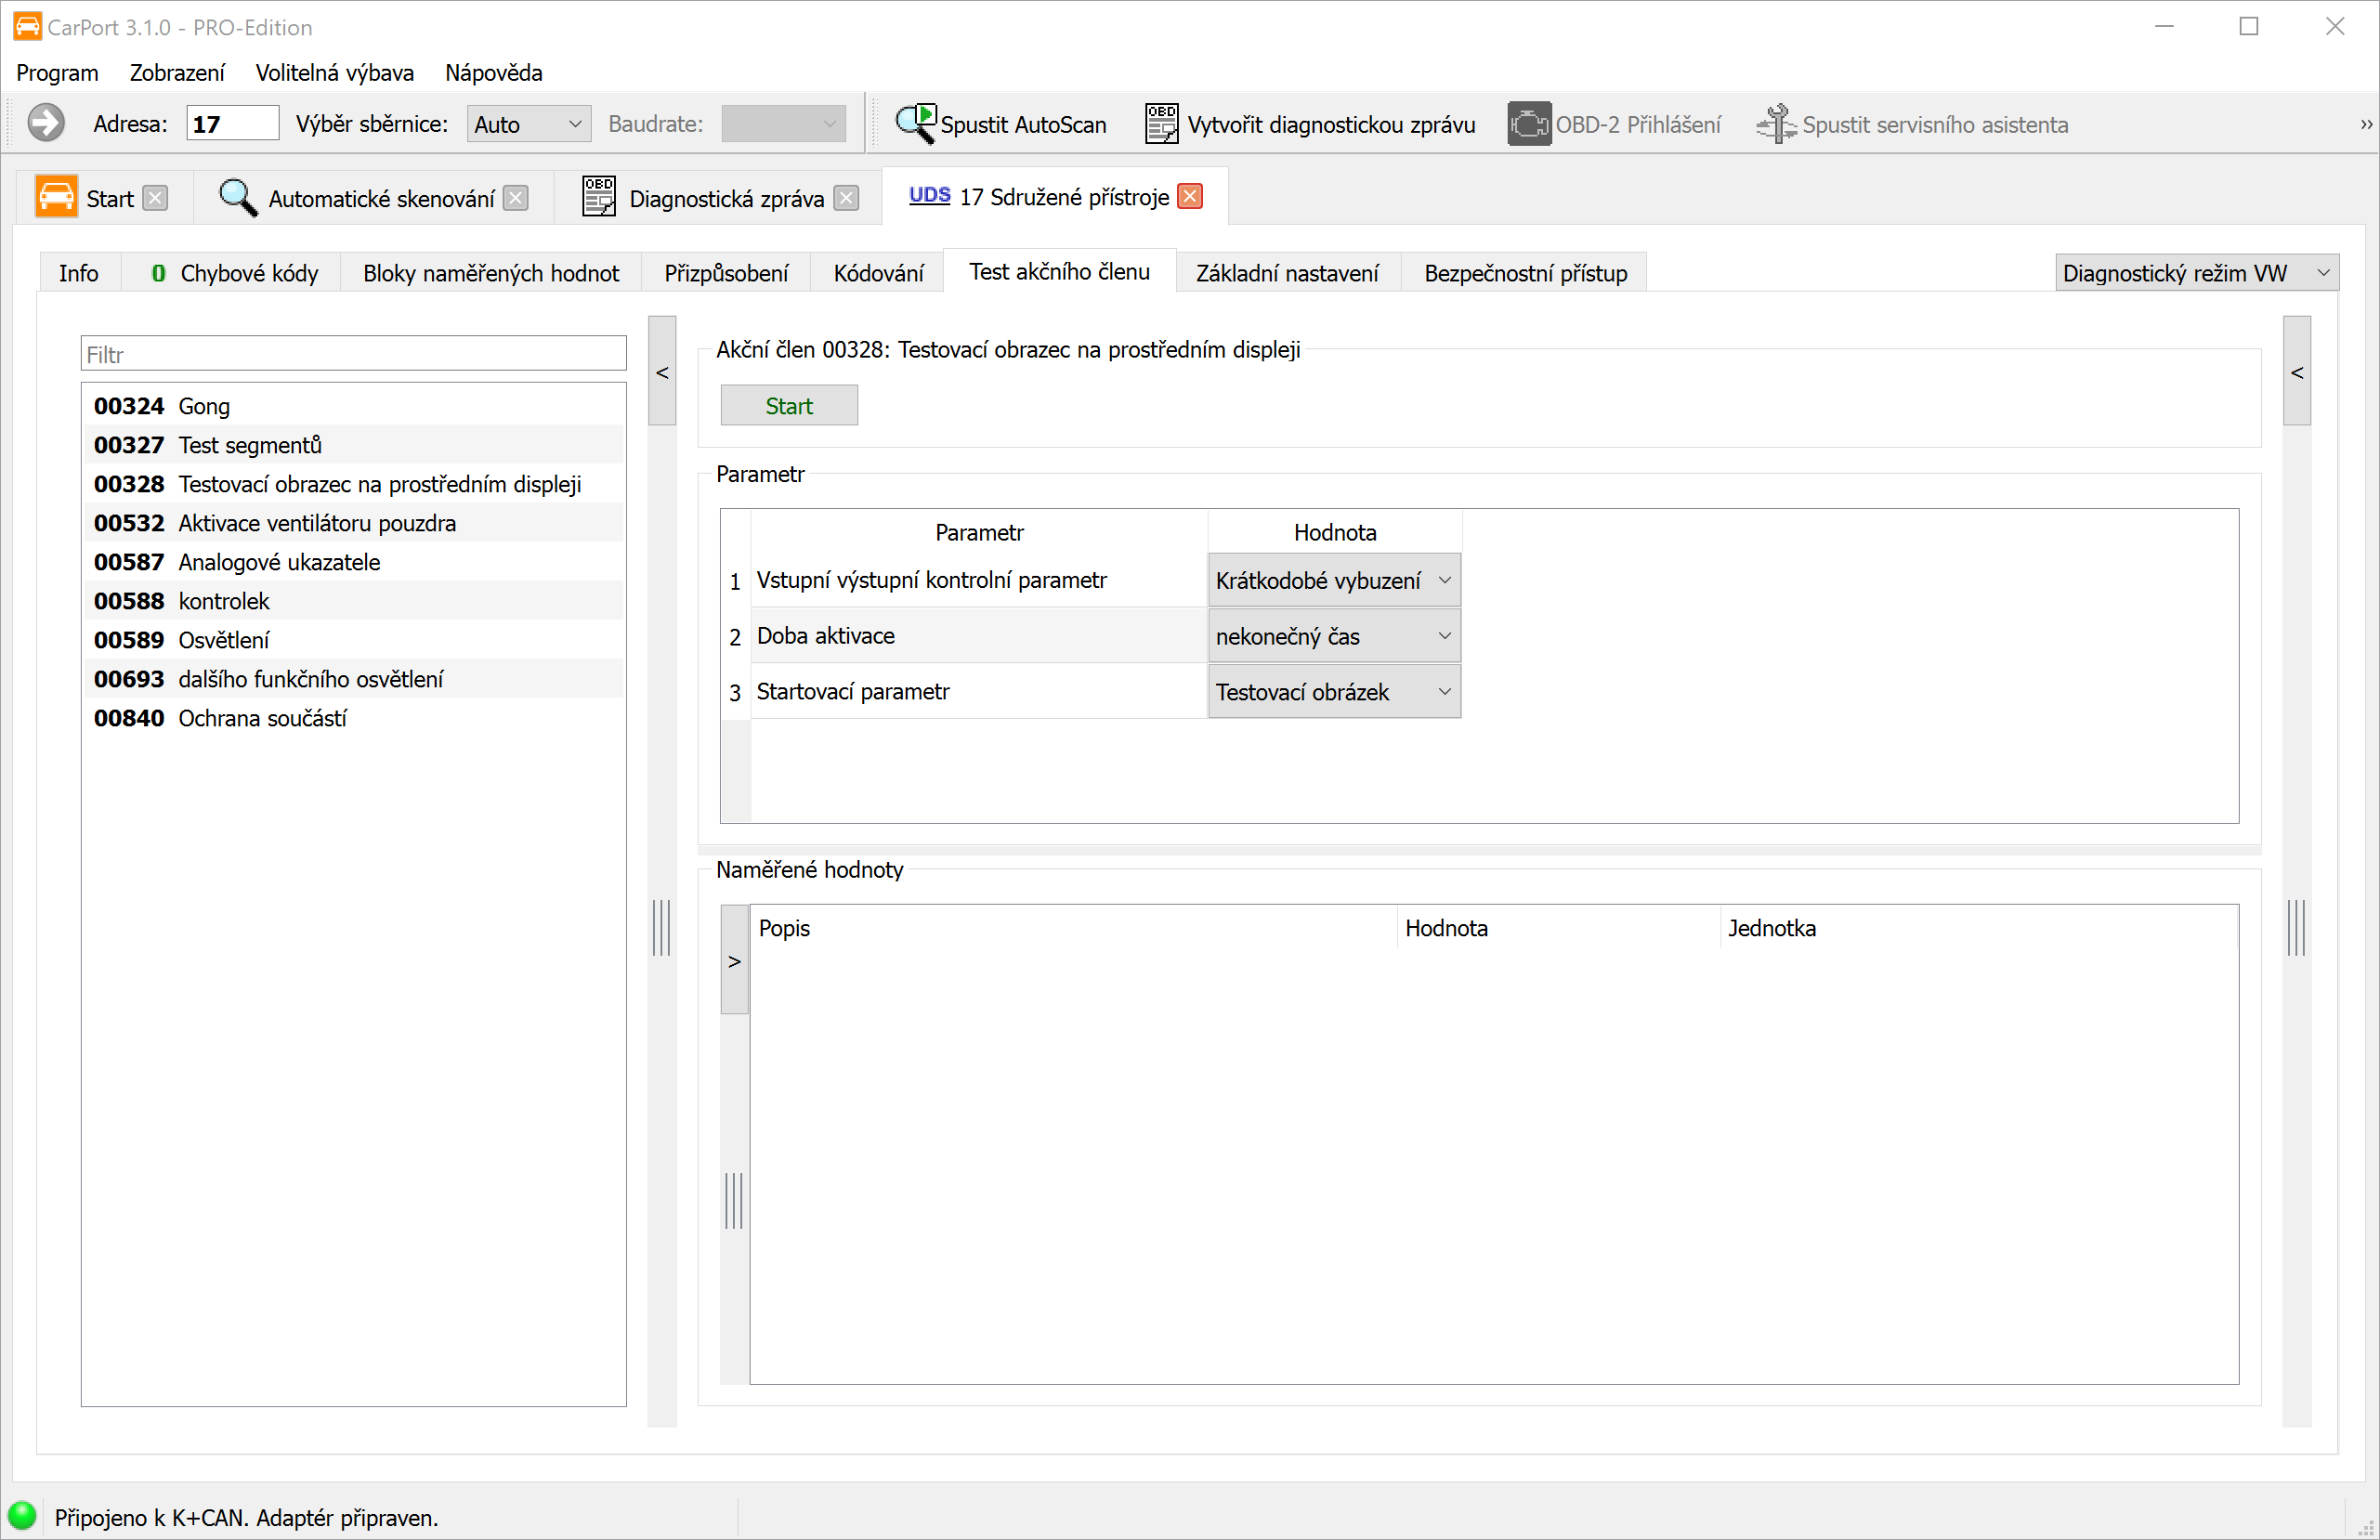Open the Výběr sběrnice Auto dropdown
The image size is (2380, 1540).
(x=528, y=124)
